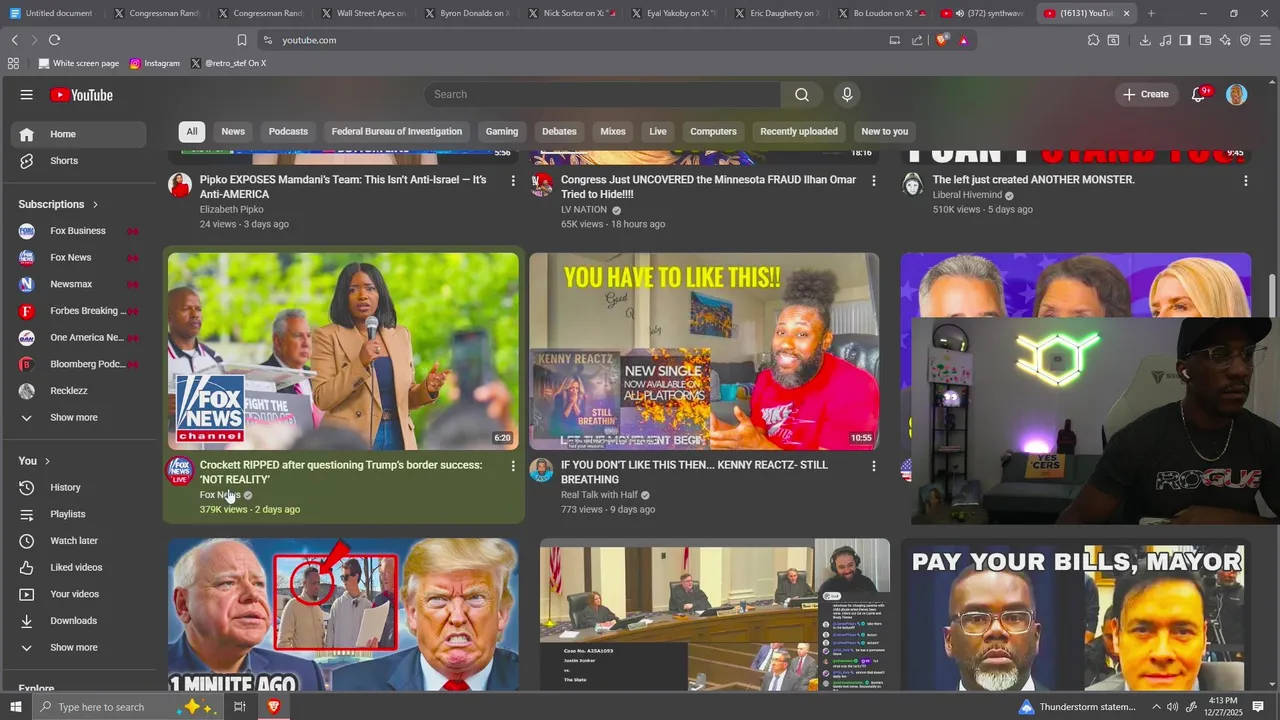Open Your videos in the sidebar
1280x720 pixels.
tap(79, 594)
